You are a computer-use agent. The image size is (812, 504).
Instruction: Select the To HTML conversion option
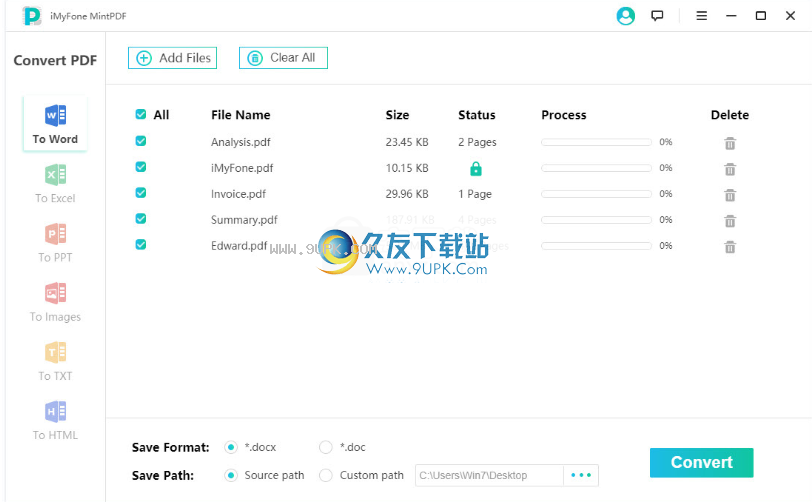55,420
